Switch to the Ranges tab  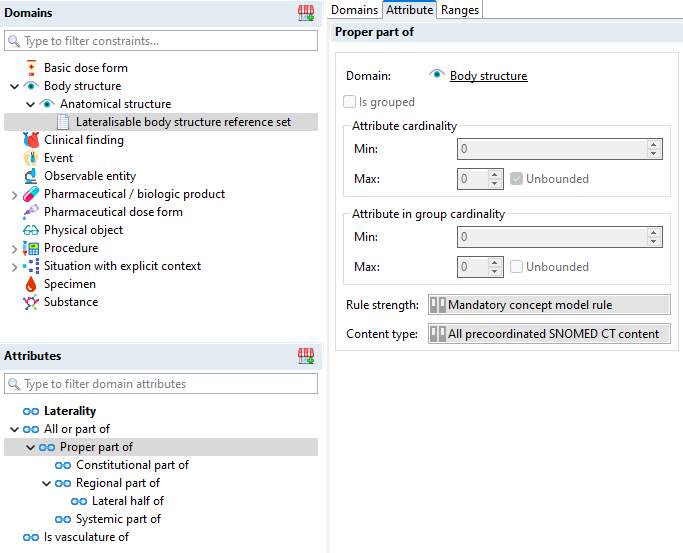pos(460,10)
